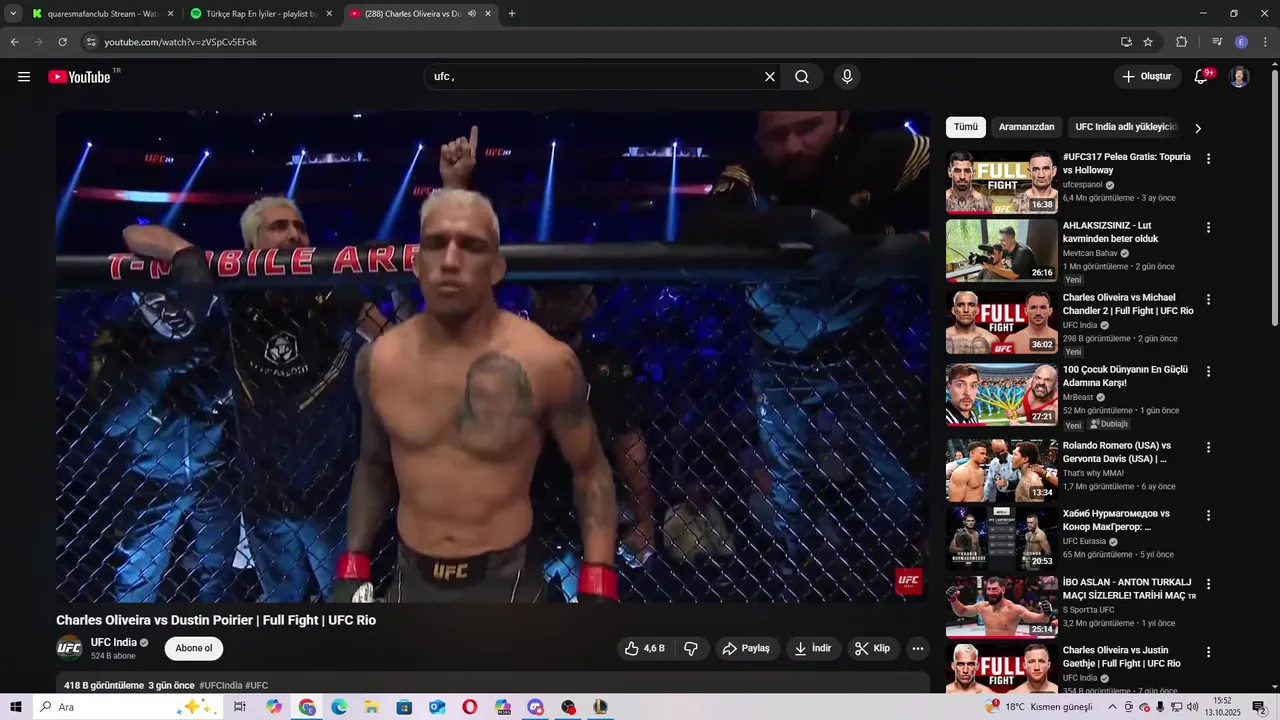Viewport: 1280px width, 720px height.
Task: View site information icon in address bar
Action: 91,42
